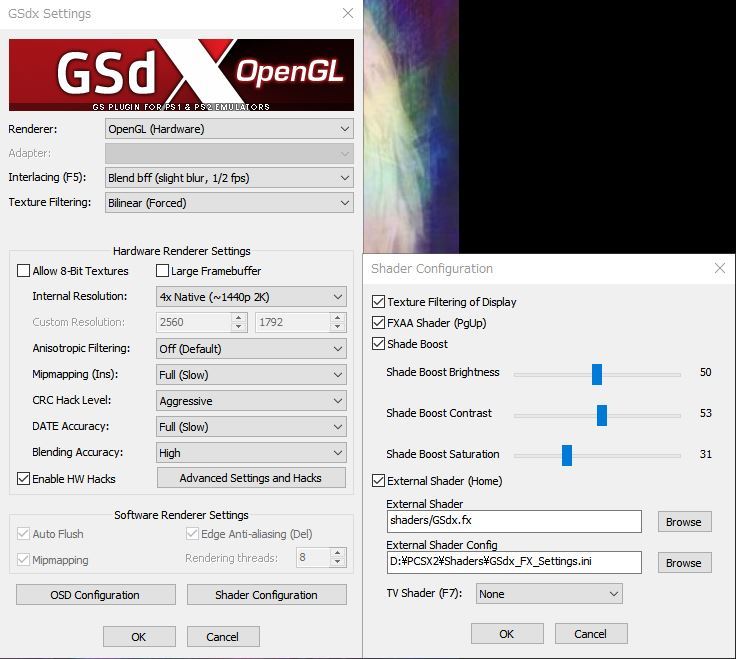Confirm GSdx Settings with OK

pyautogui.click(x=139, y=637)
